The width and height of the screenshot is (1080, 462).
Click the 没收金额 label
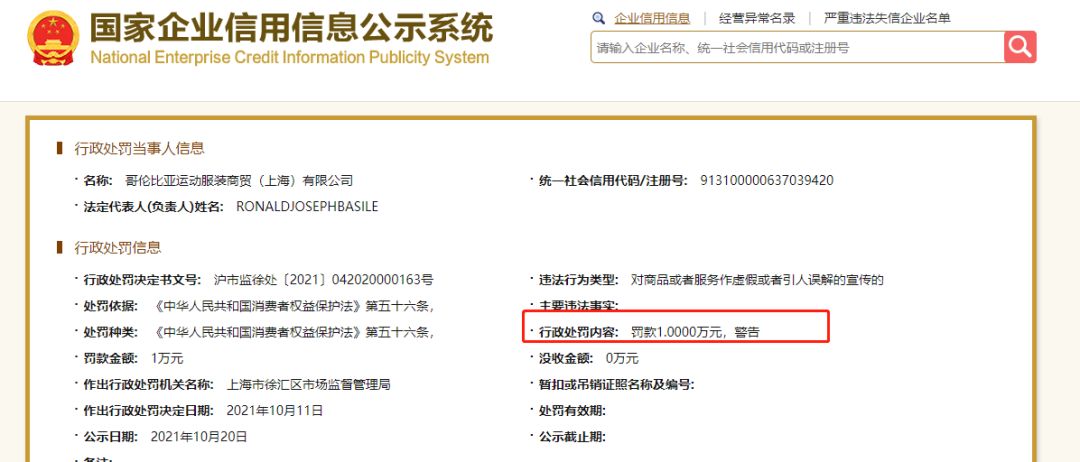(x=565, y=358)
